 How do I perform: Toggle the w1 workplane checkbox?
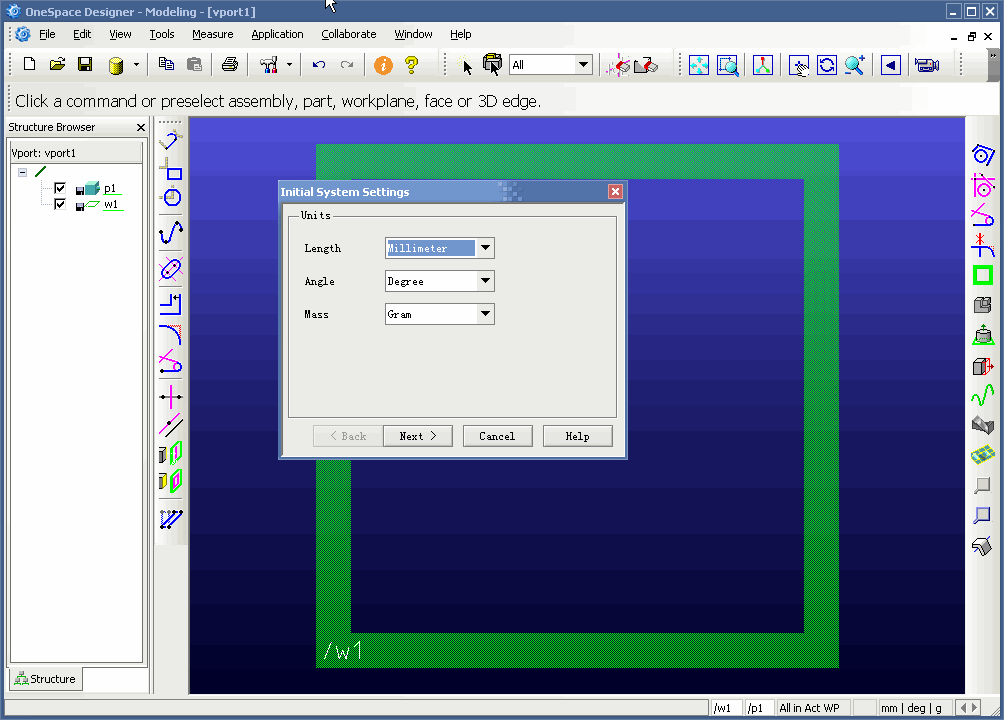60,204
